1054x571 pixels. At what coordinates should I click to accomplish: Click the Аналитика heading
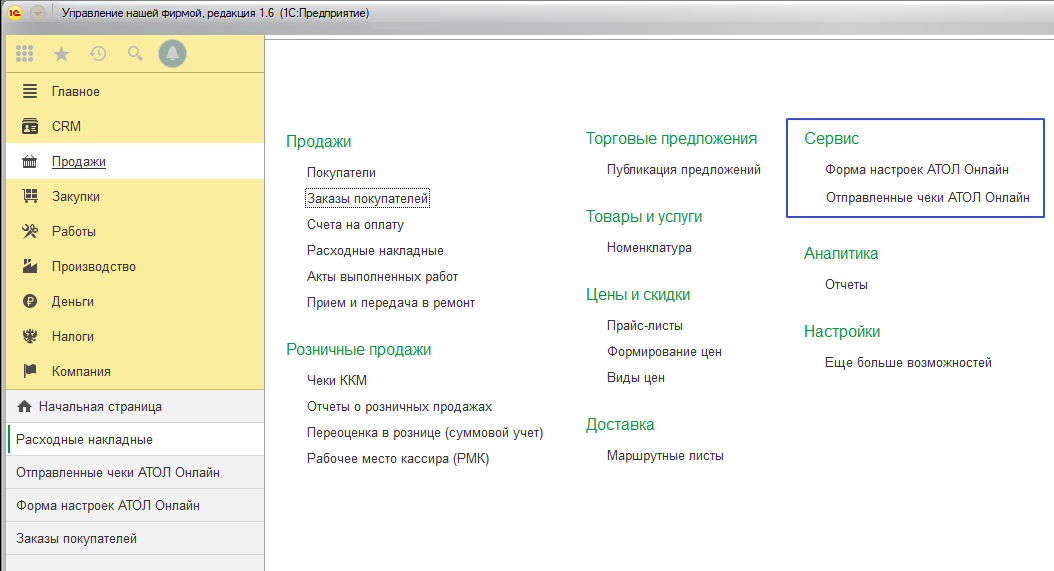[x=841, y=254]
